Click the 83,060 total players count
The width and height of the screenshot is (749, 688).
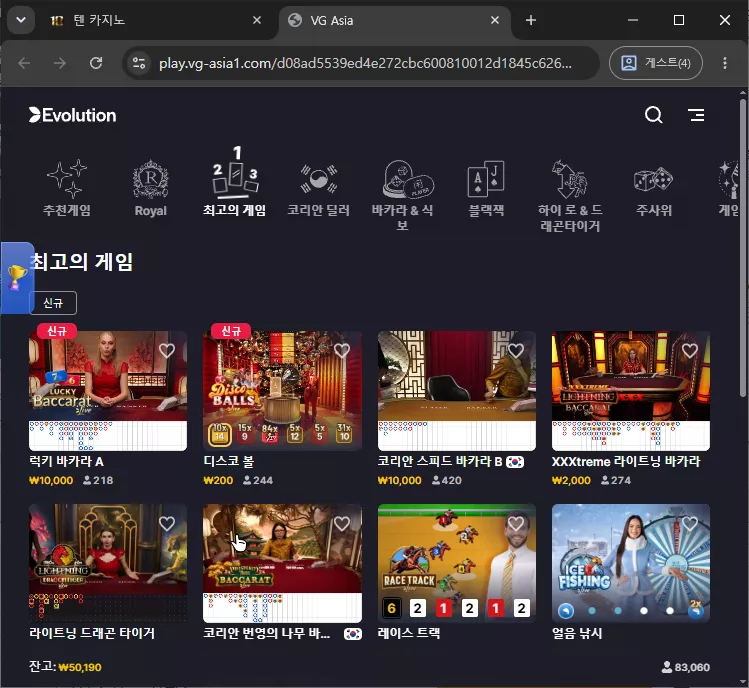tap(686, 667)
